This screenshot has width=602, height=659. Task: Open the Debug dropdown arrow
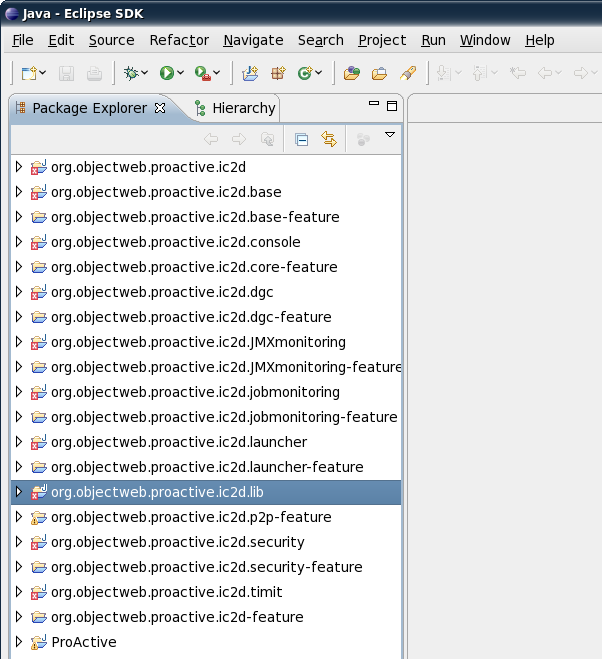pos(145,73)
